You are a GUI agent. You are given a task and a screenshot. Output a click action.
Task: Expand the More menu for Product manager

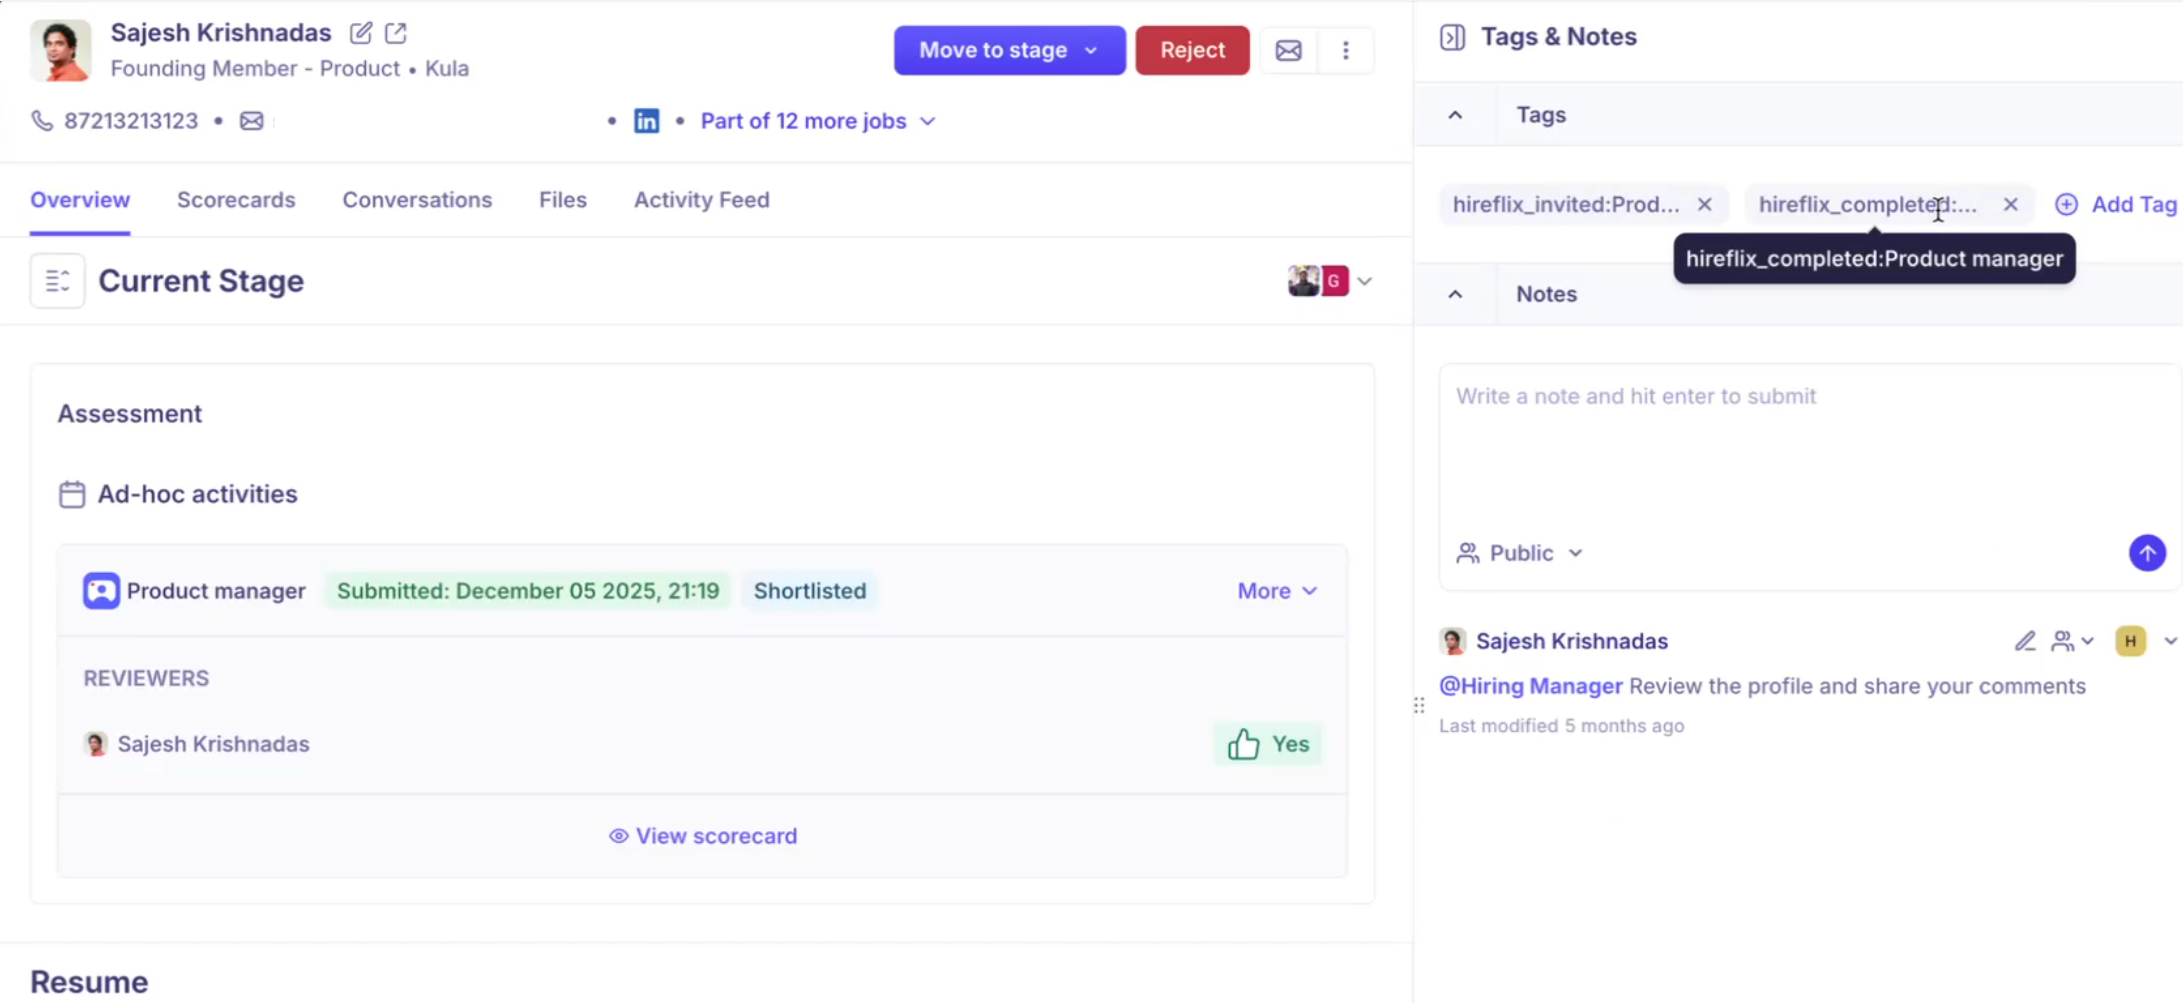1277,591
